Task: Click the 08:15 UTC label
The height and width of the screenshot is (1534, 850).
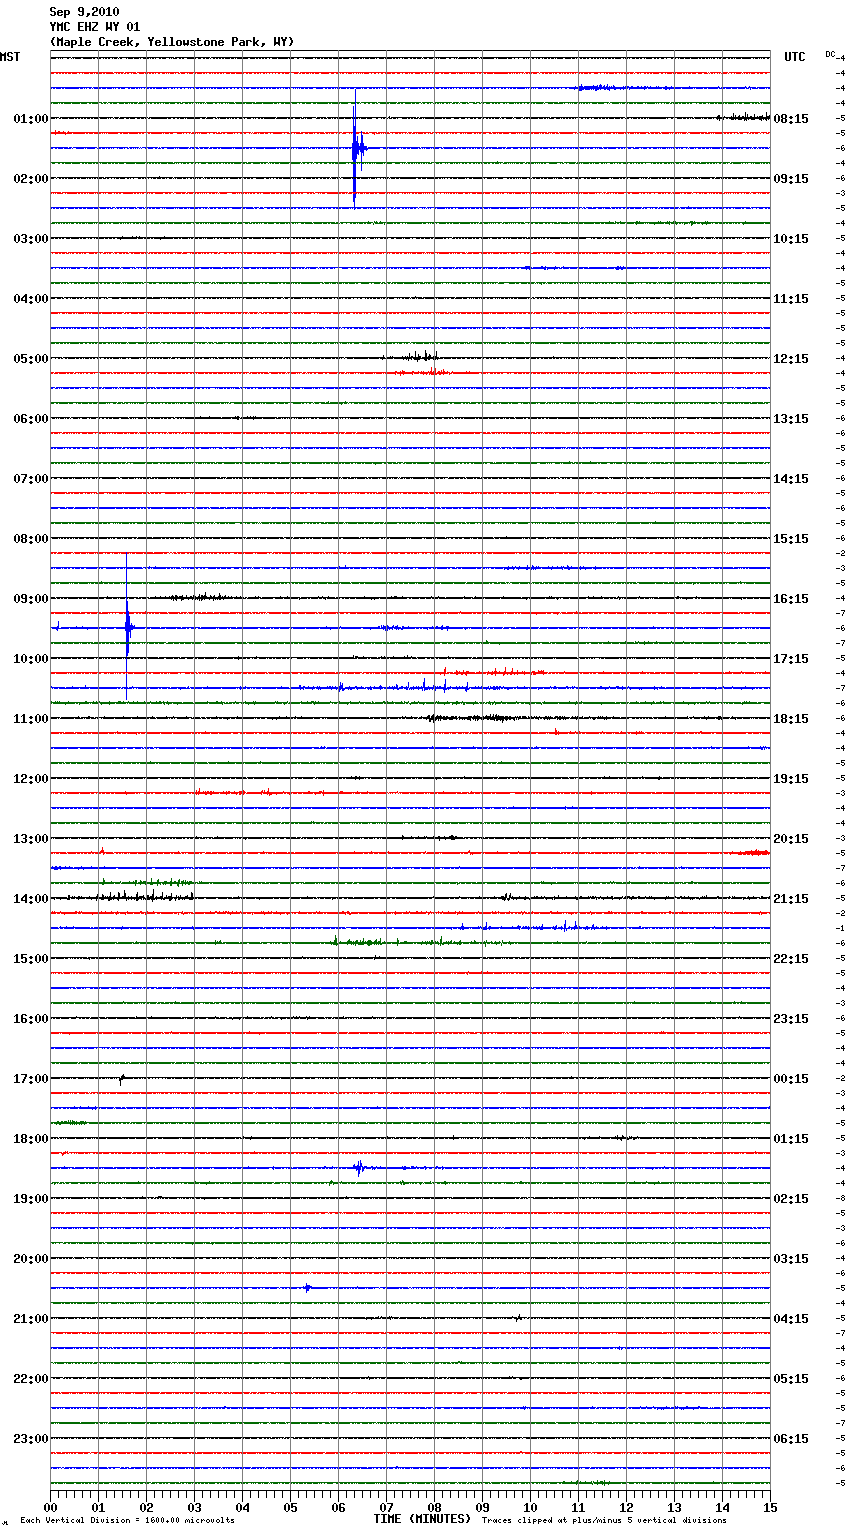Action: click(791, 119)
